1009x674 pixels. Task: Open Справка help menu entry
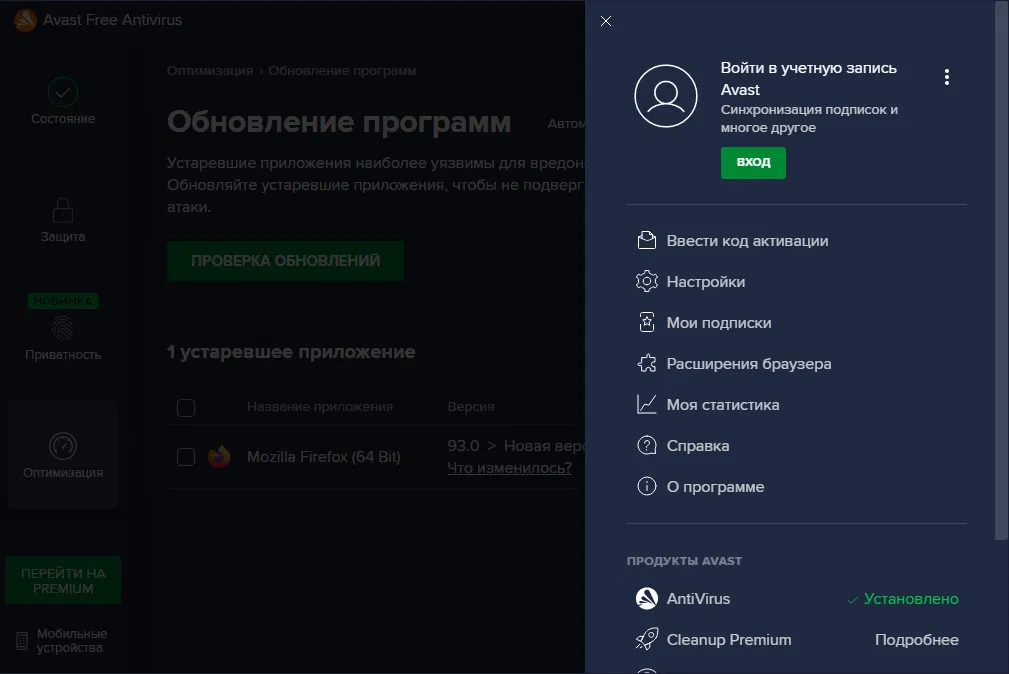pos(698,446)
